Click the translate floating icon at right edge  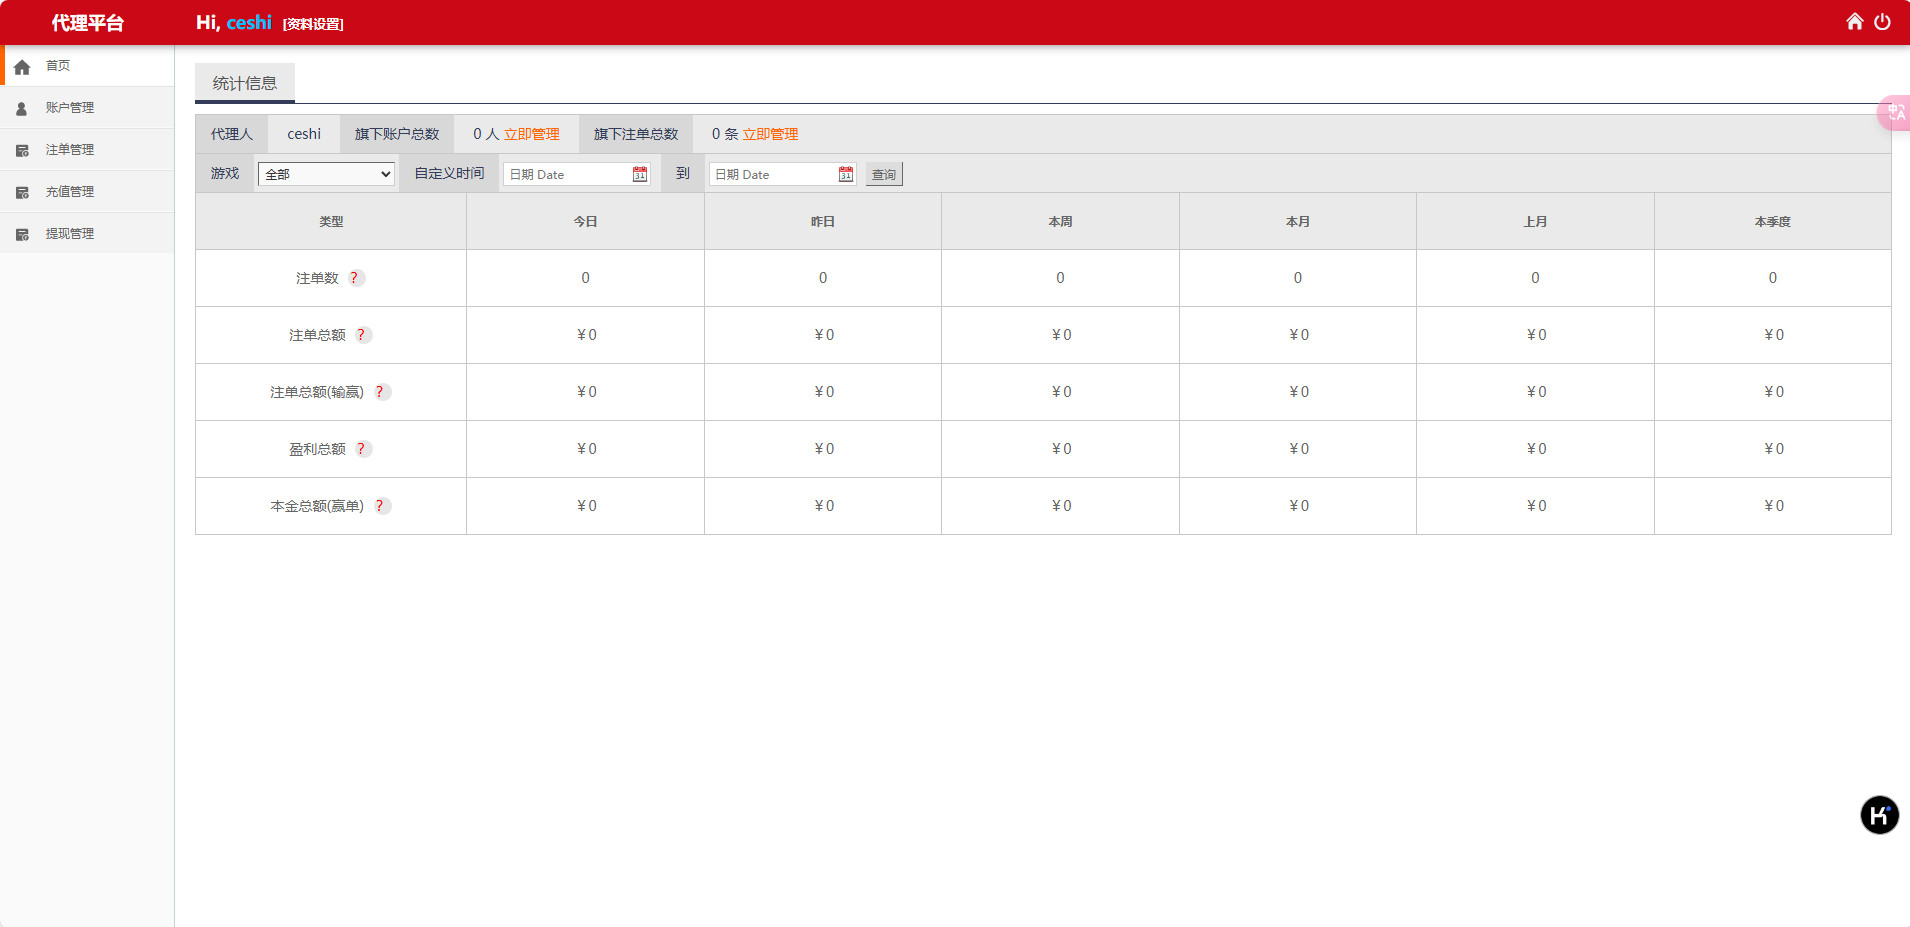tap(1895, 112)
